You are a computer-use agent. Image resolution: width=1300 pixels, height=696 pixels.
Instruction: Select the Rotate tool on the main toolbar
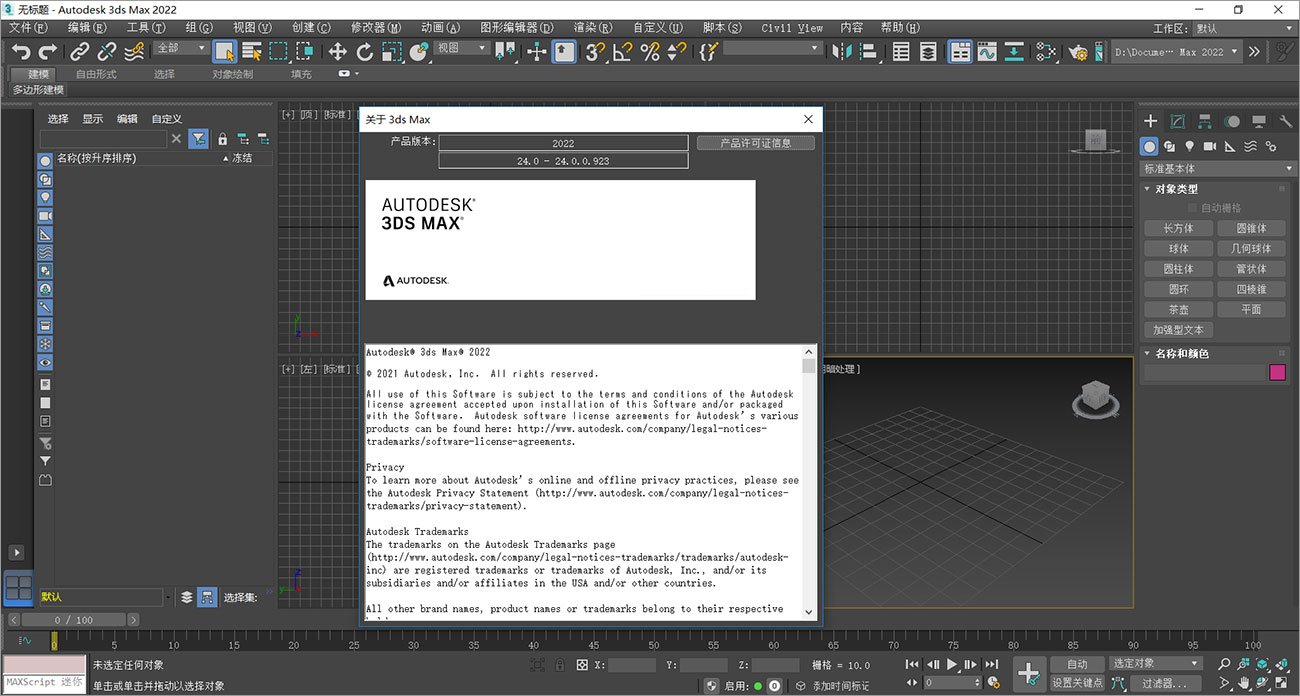click(x=363, y=50)
